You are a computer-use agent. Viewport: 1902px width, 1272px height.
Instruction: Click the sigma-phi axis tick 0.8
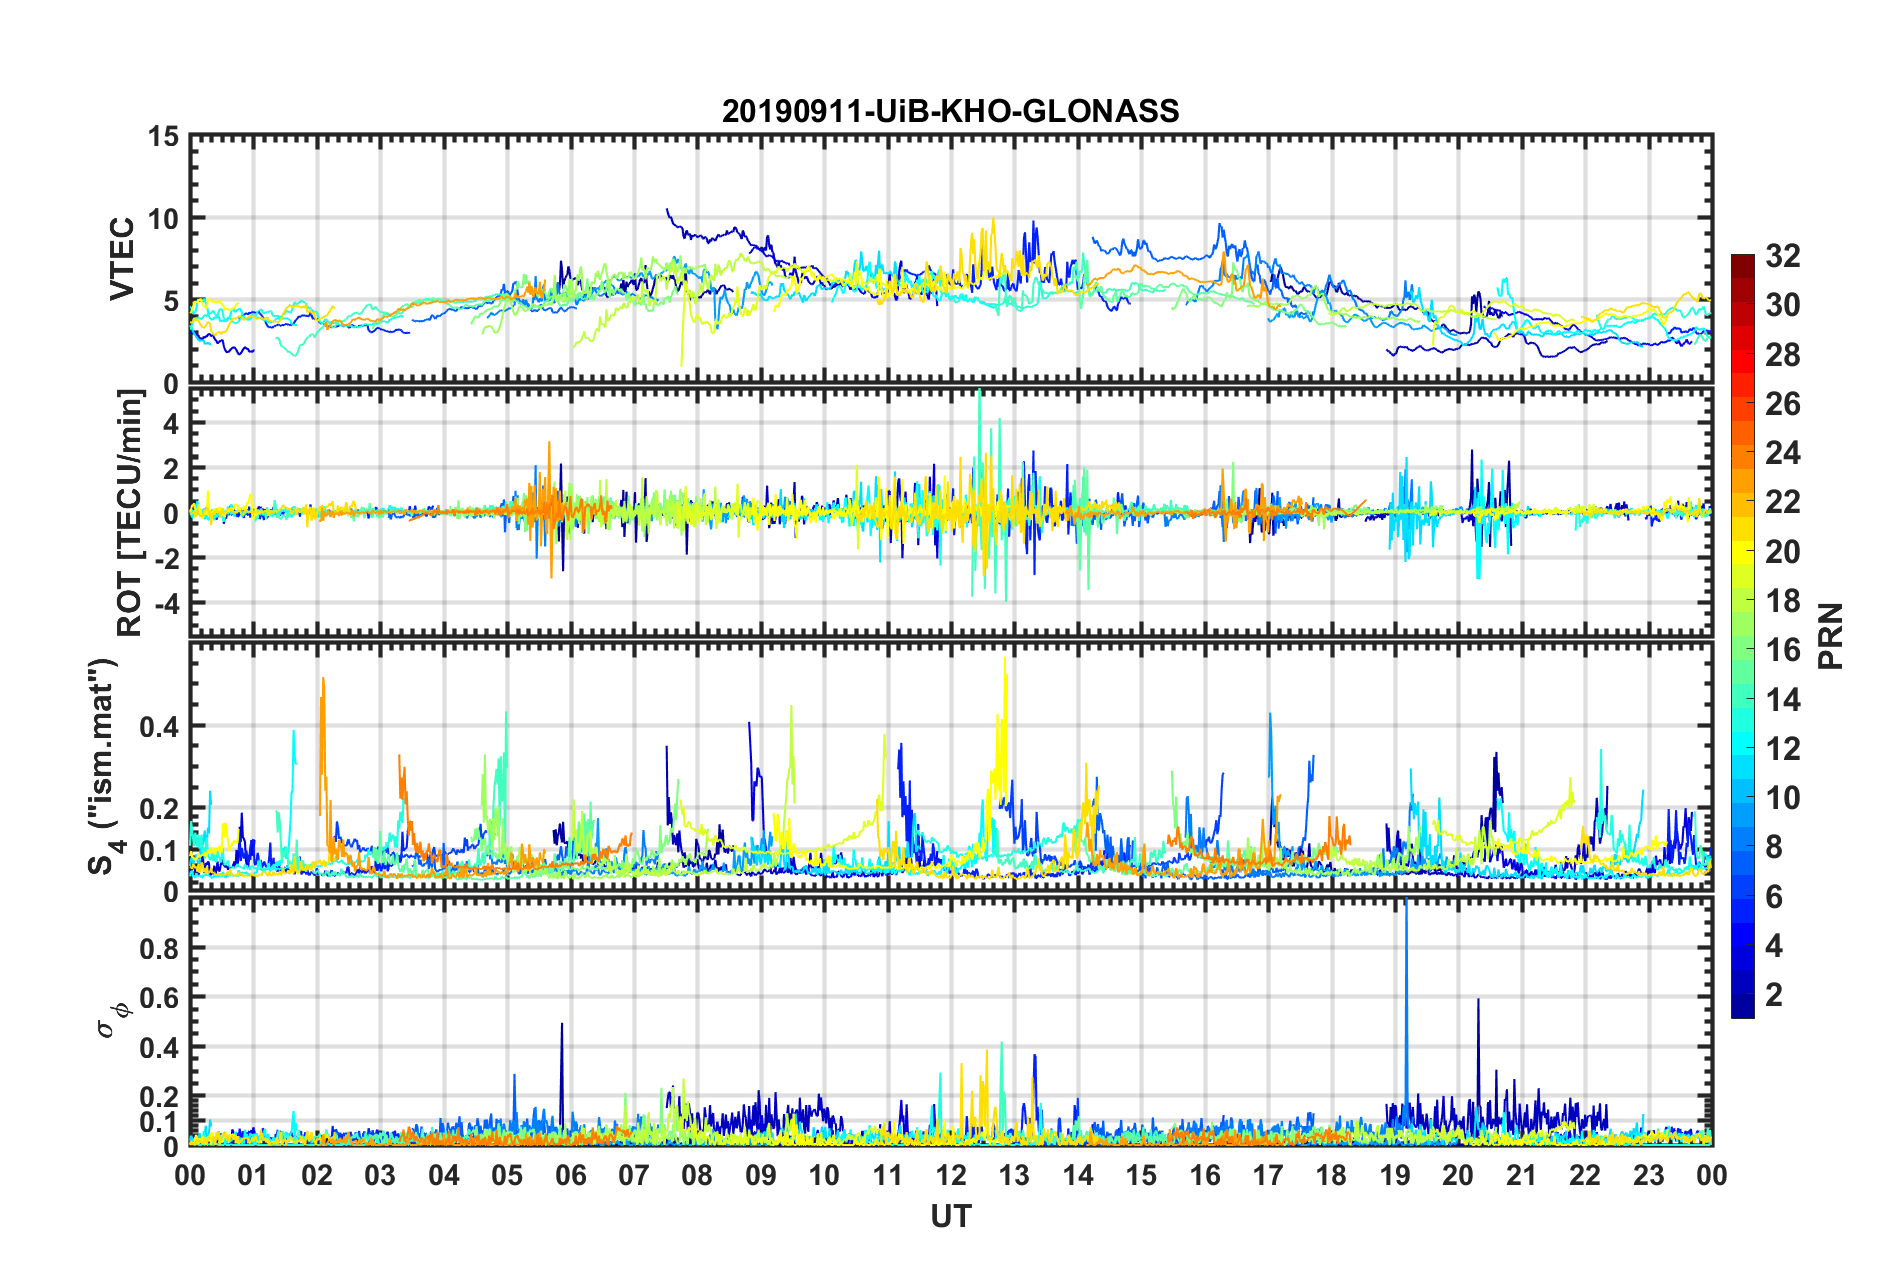click(160, 948)
